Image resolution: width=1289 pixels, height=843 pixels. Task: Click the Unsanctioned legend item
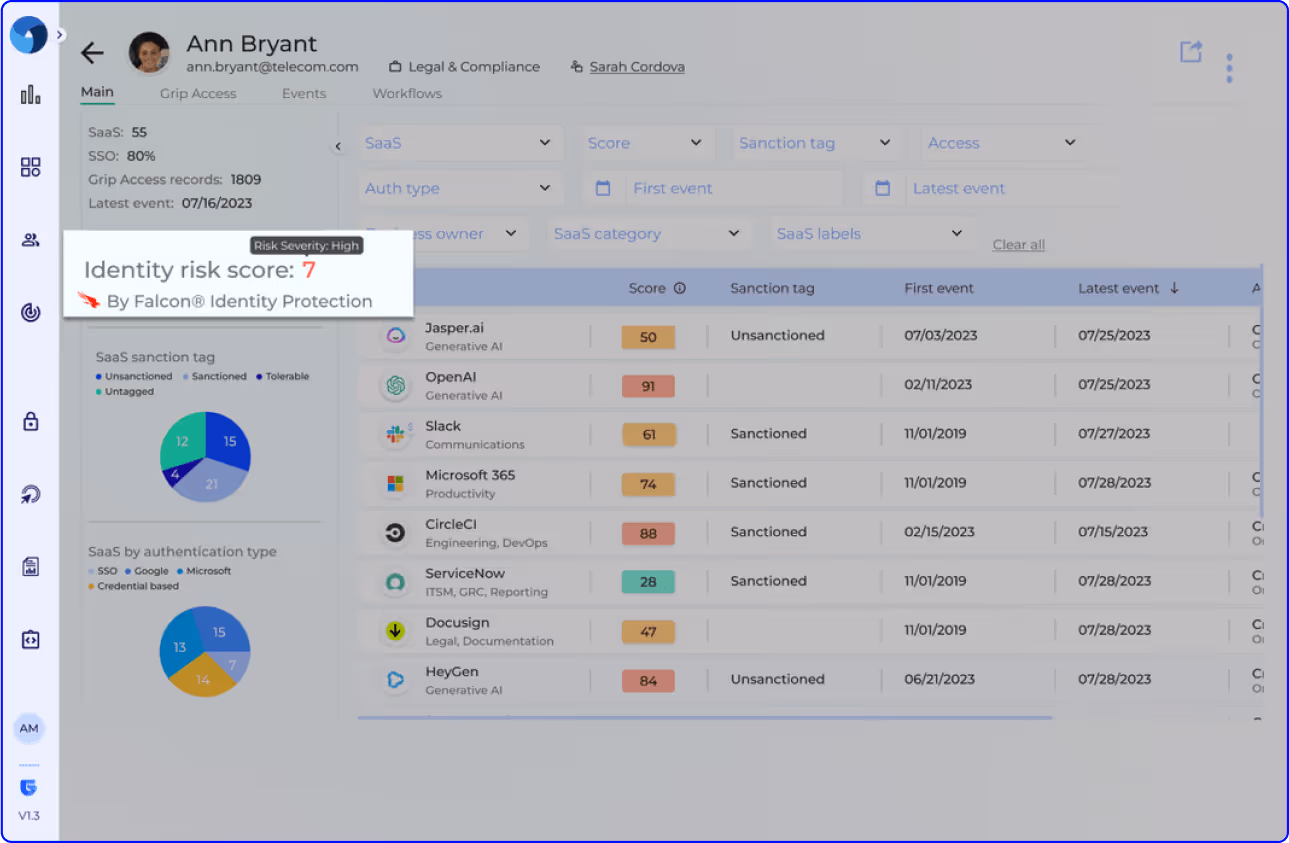[x=134, y=377]
